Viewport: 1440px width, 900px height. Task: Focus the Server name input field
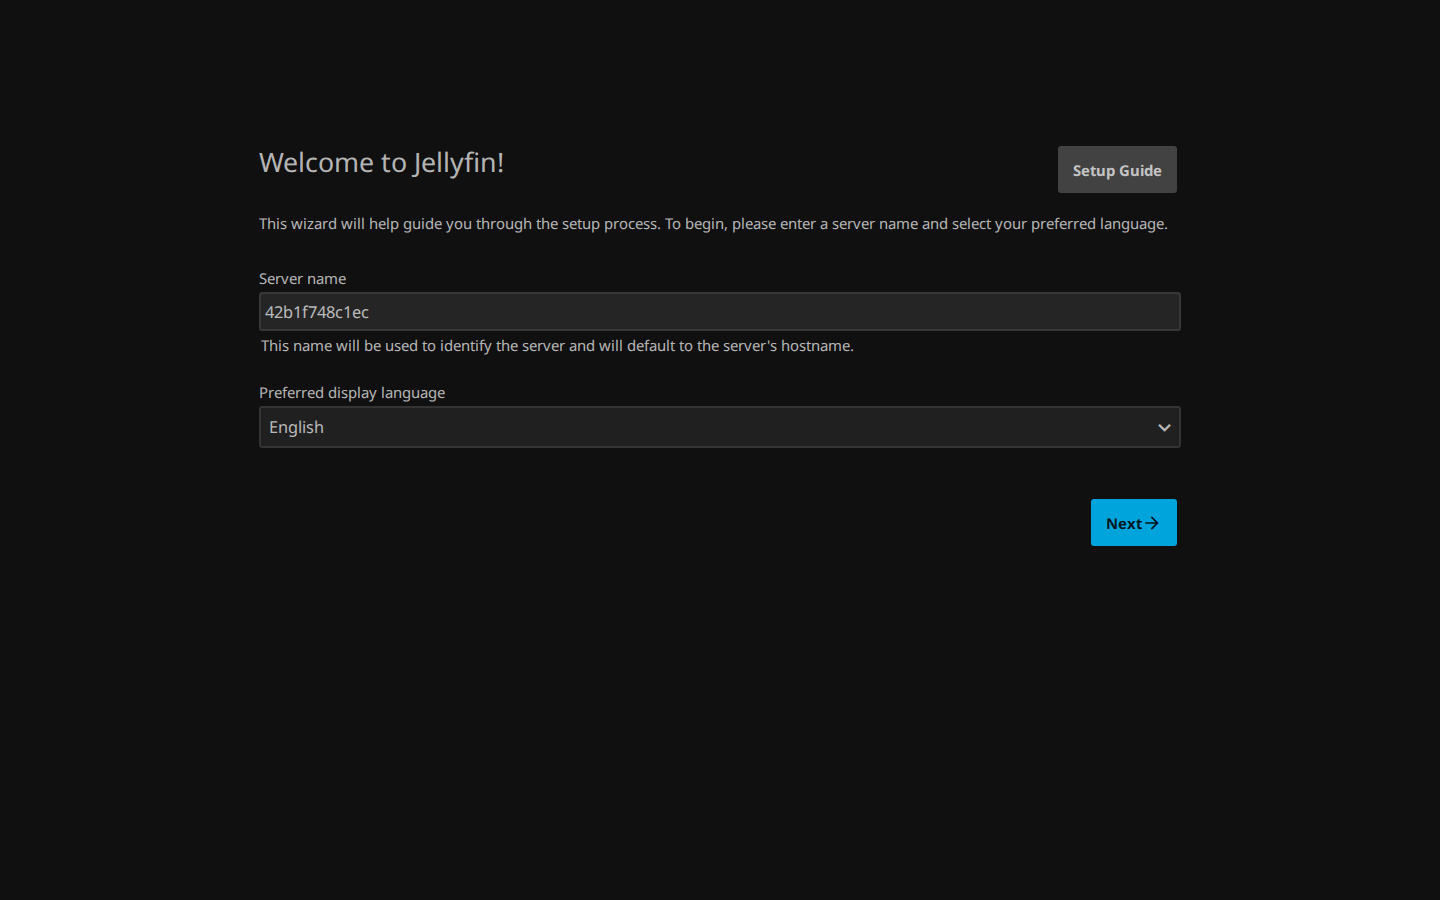tap(719, 312)
